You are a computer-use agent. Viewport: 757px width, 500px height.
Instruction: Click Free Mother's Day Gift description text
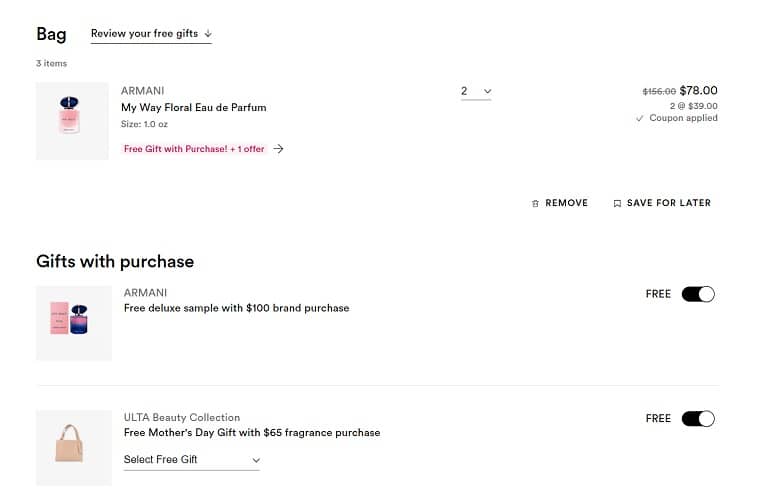pyautogui.click(x=251, y=433)
